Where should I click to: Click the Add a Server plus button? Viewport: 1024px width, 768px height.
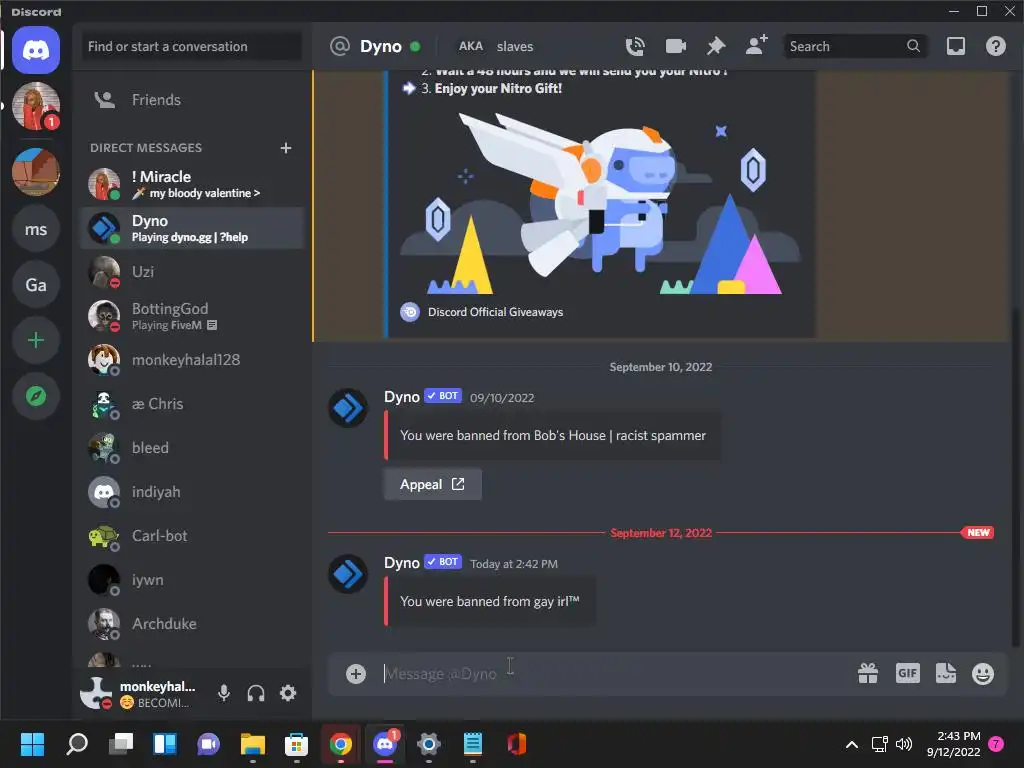click(x=36, y=340)
